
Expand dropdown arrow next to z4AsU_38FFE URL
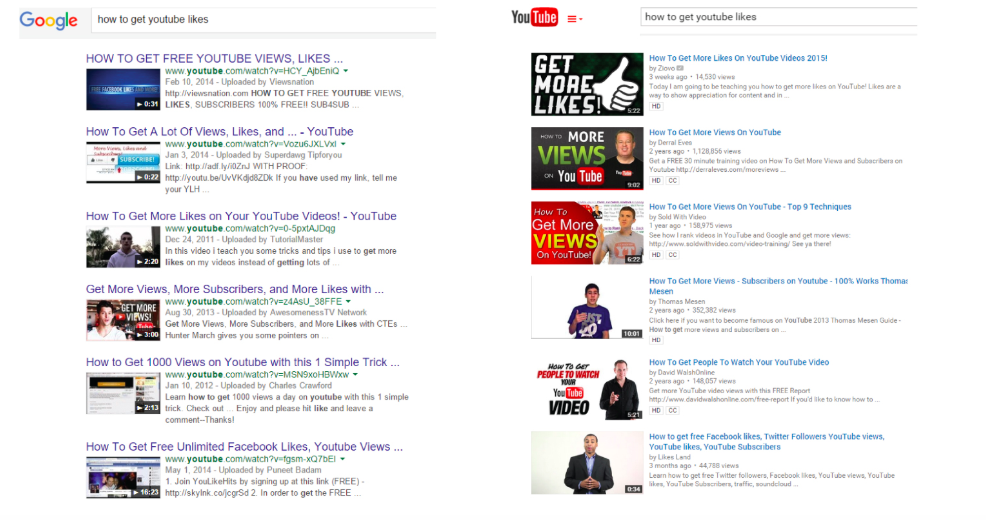coord(349,302)
